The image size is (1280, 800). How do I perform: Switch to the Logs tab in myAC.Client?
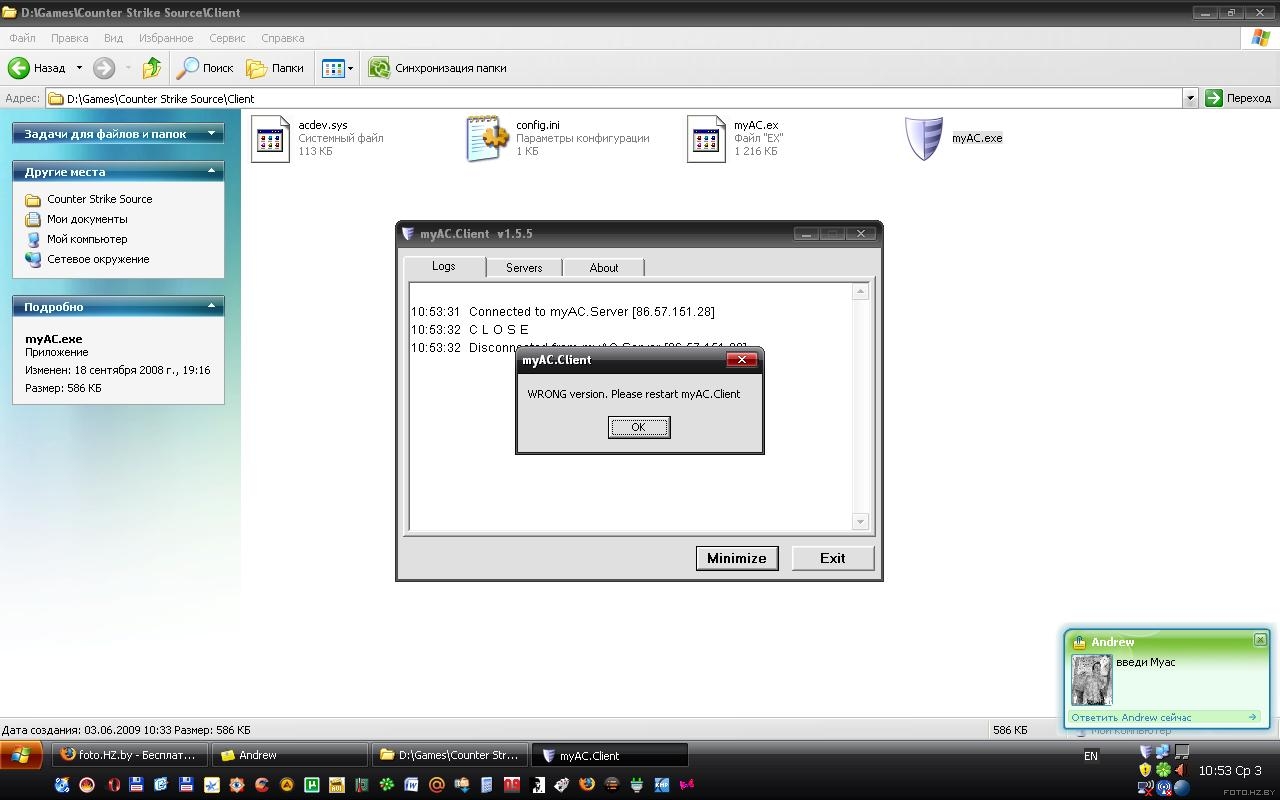pos(444,266)
